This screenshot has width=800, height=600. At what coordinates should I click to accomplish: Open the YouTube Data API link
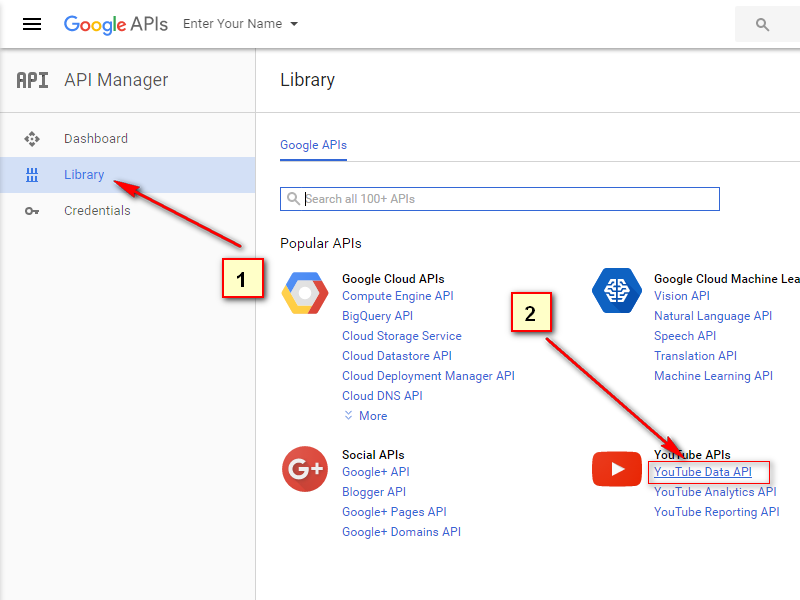pos(702,472)
